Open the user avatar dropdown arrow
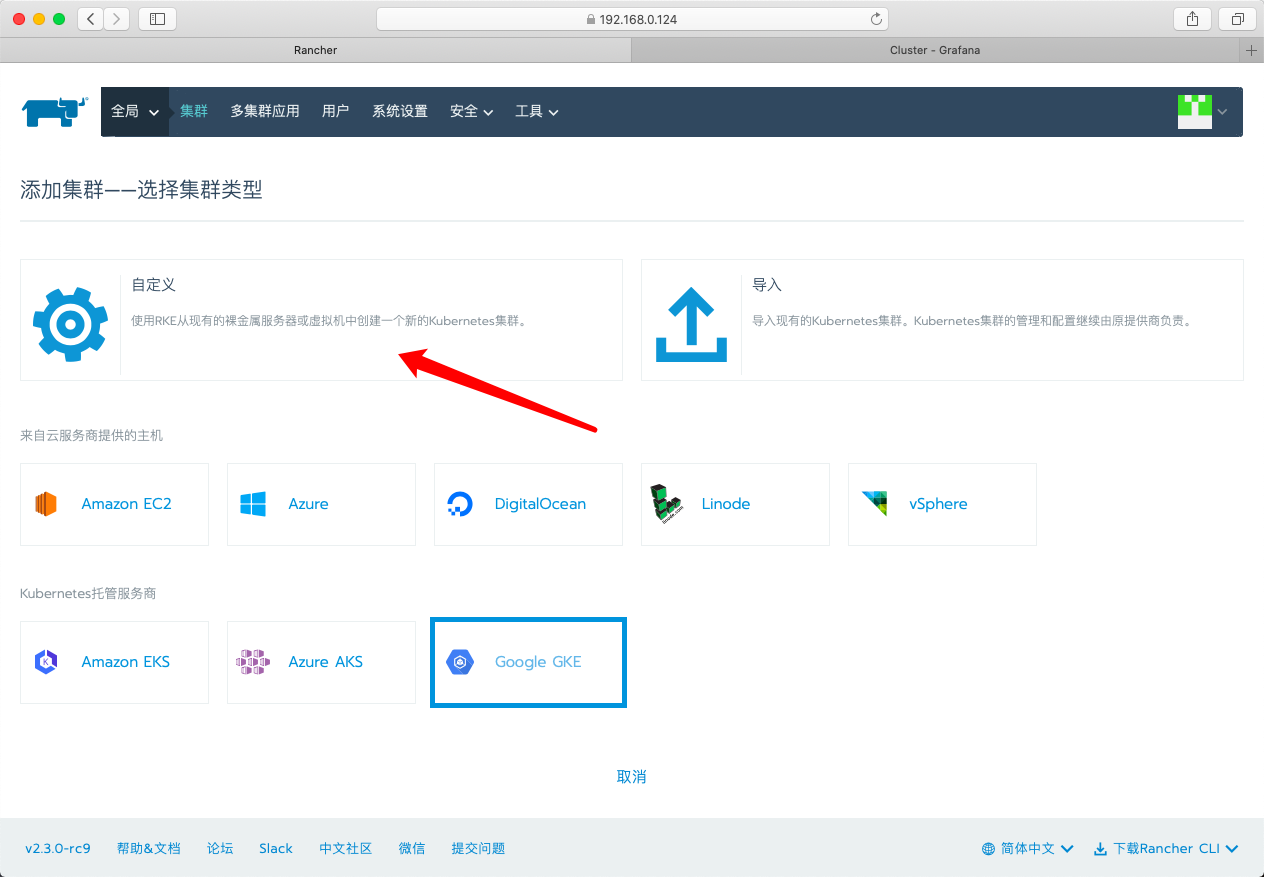Viewport: 1264px width, 877px height. coord(1222,112)
